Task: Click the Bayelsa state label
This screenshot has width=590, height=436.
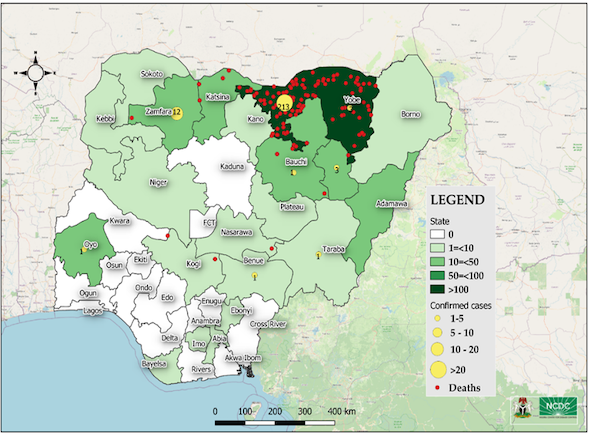Action: coord(154,364)
